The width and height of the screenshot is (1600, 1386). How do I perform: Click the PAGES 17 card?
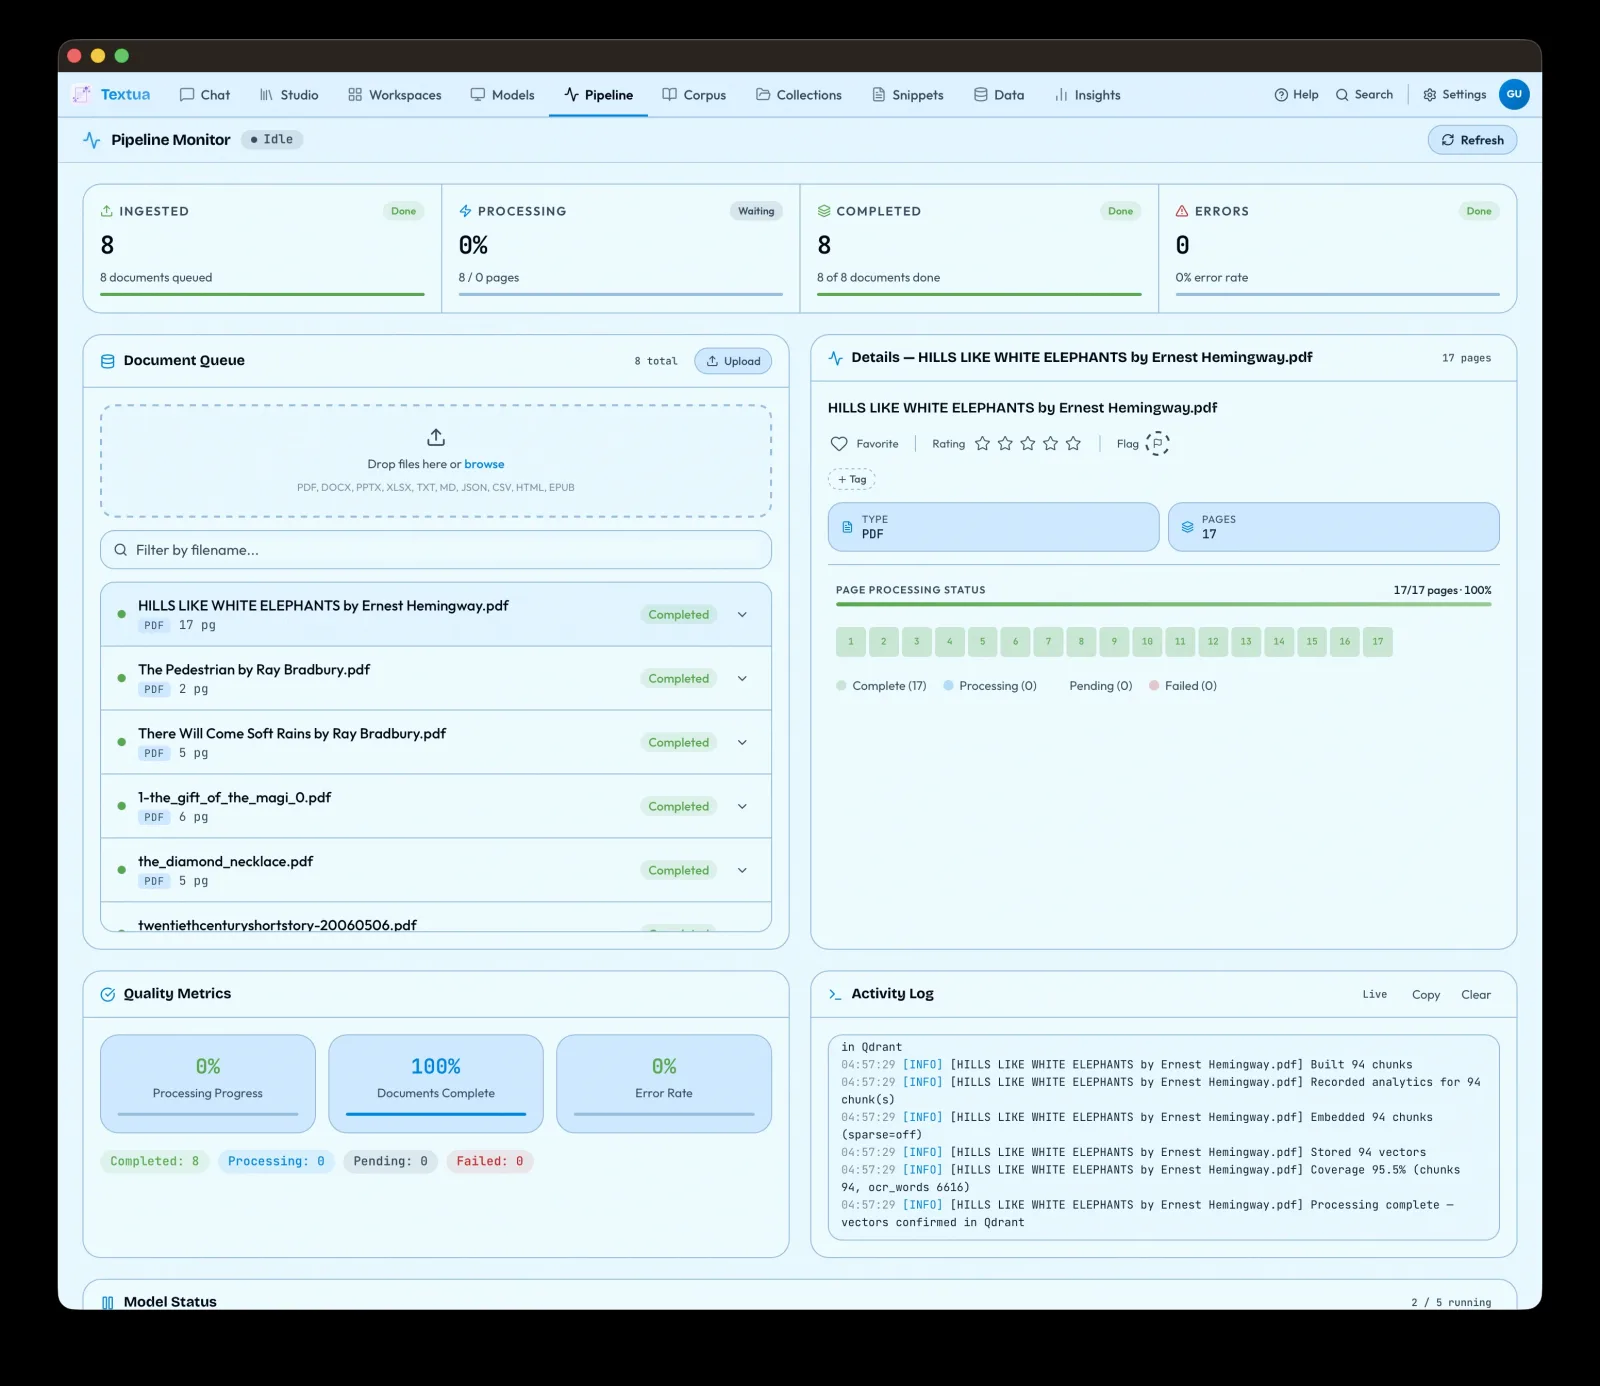(x=1334, y=527)
